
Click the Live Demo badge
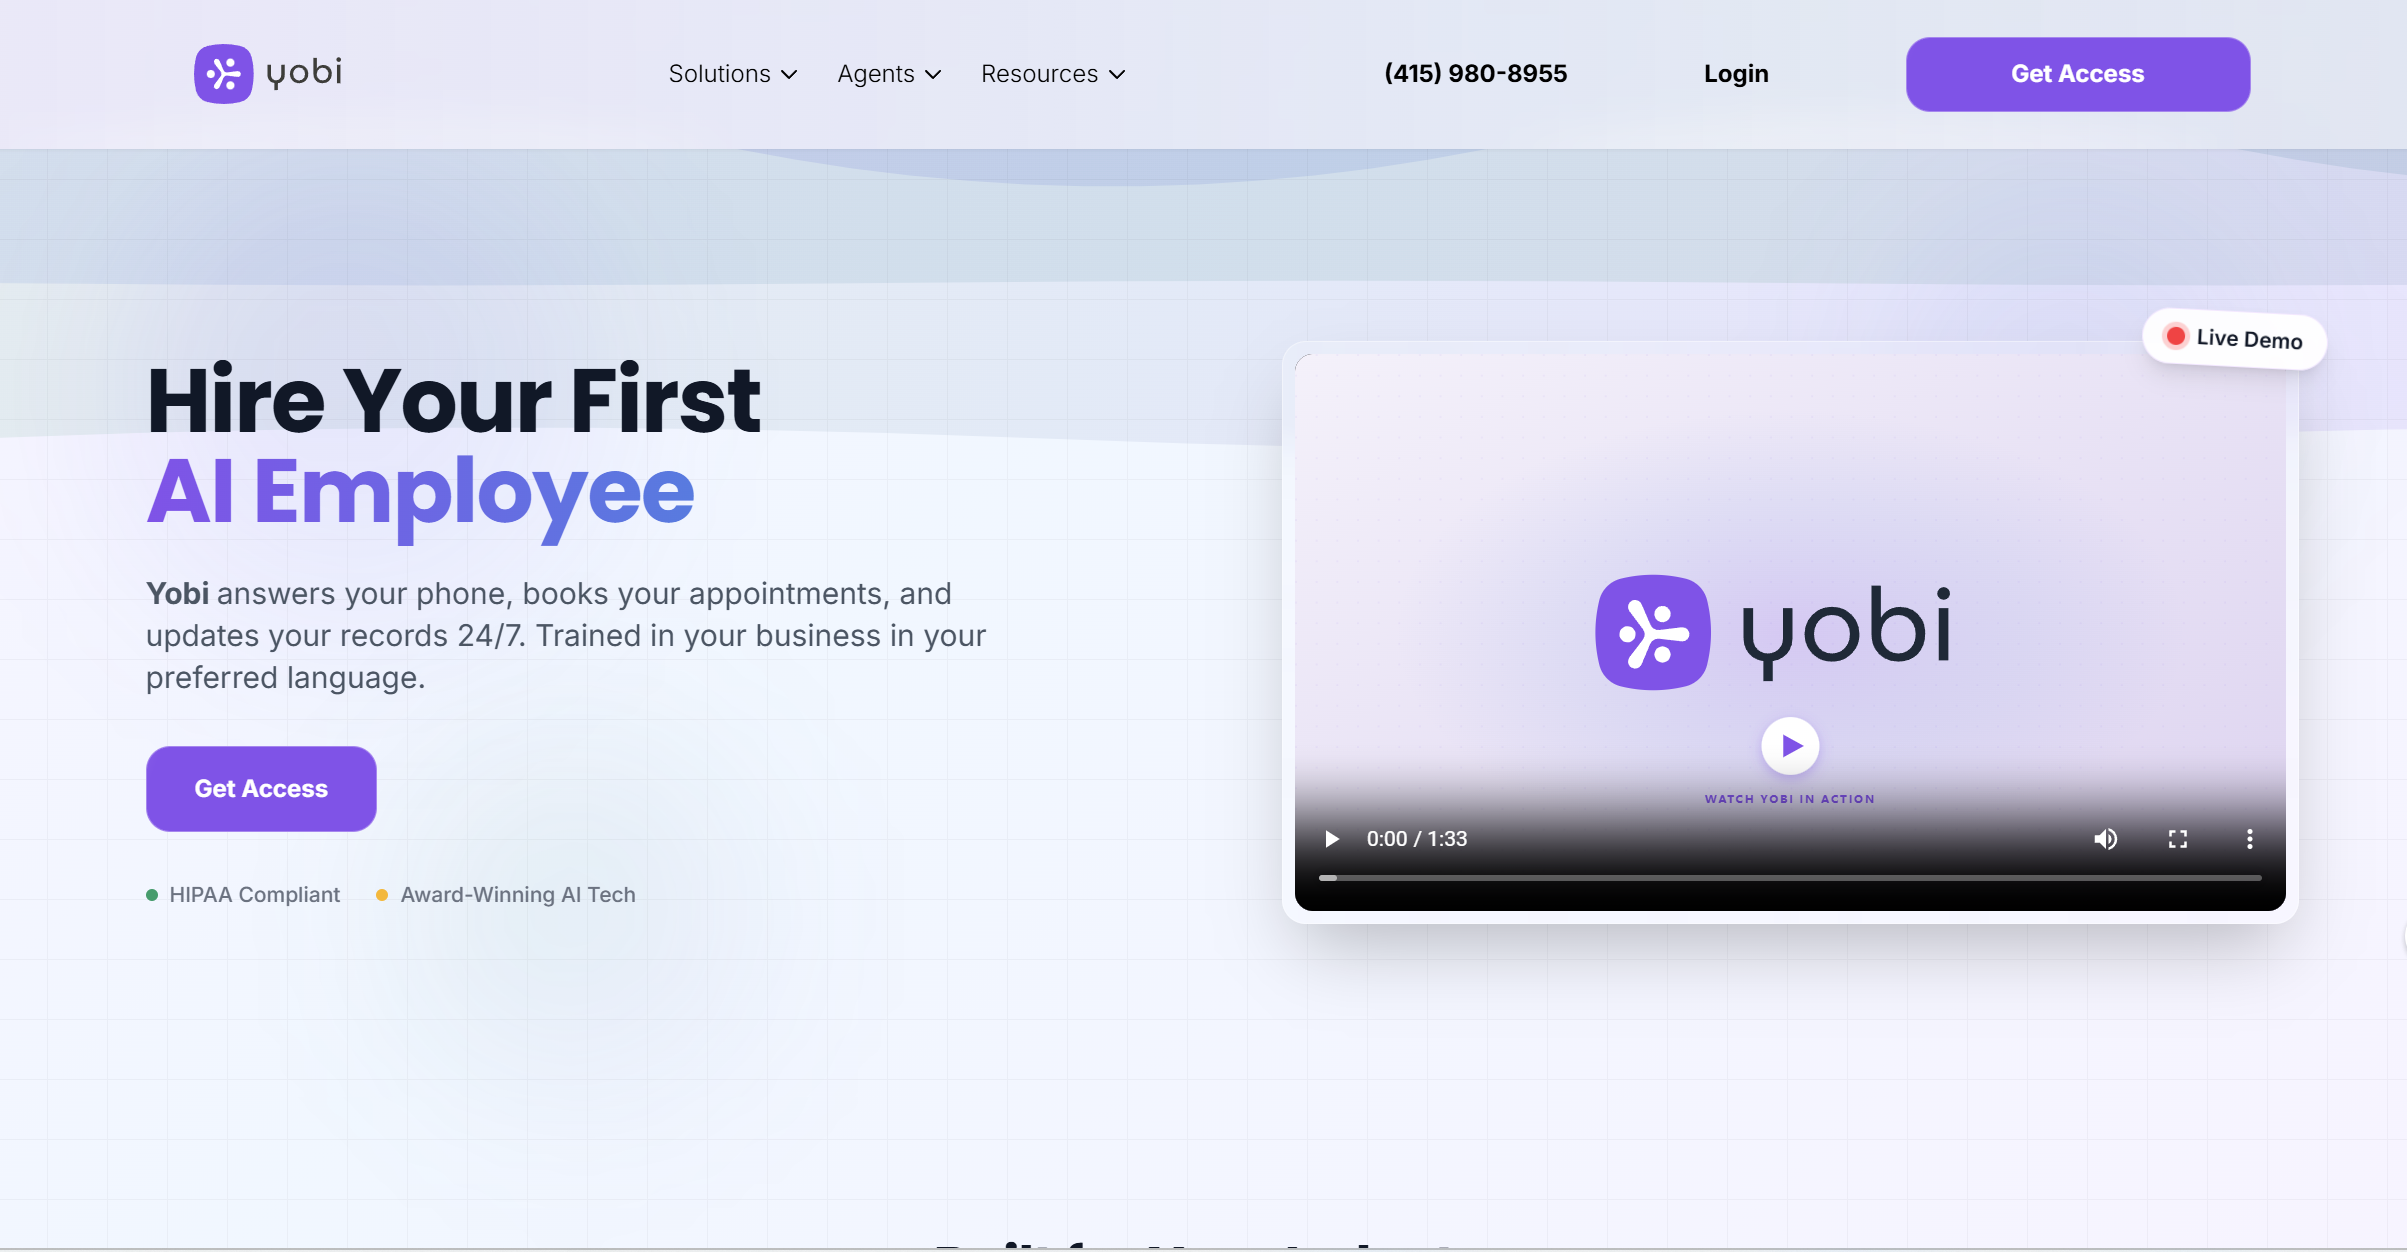coord(2235,339)
